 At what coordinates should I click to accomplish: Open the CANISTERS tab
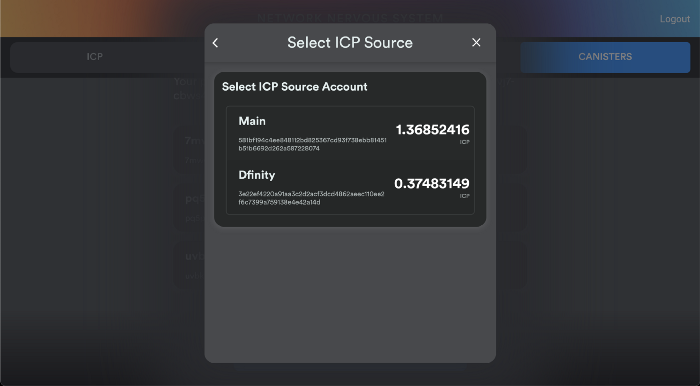[605, 57]
